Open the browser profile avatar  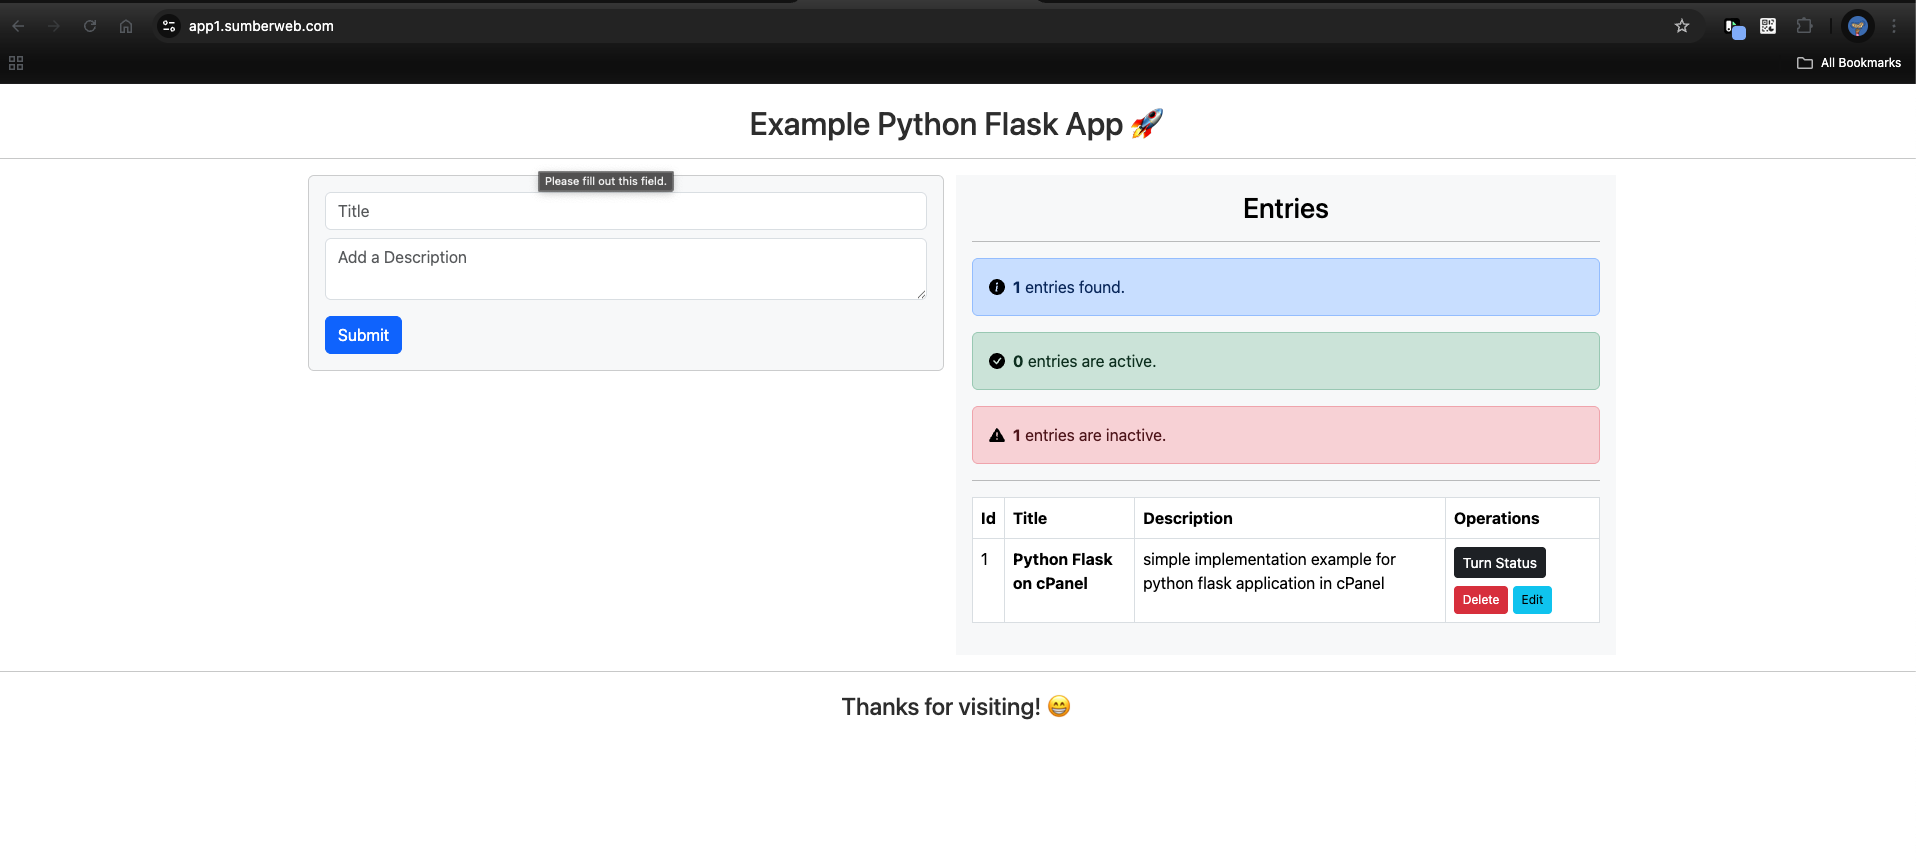click(1858, 26)
